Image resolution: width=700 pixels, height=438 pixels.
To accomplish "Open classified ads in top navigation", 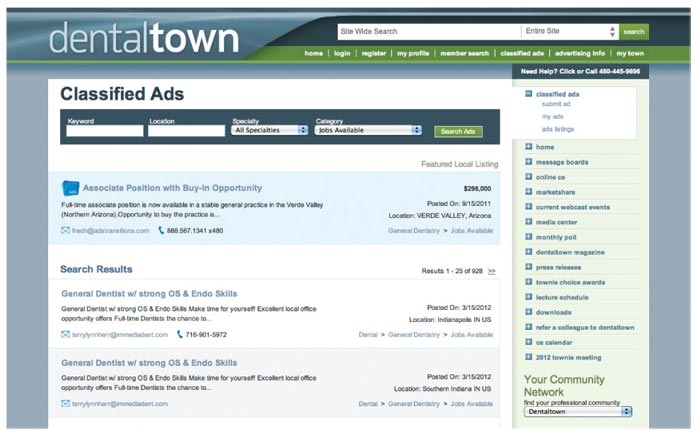I will click(522, 53).
